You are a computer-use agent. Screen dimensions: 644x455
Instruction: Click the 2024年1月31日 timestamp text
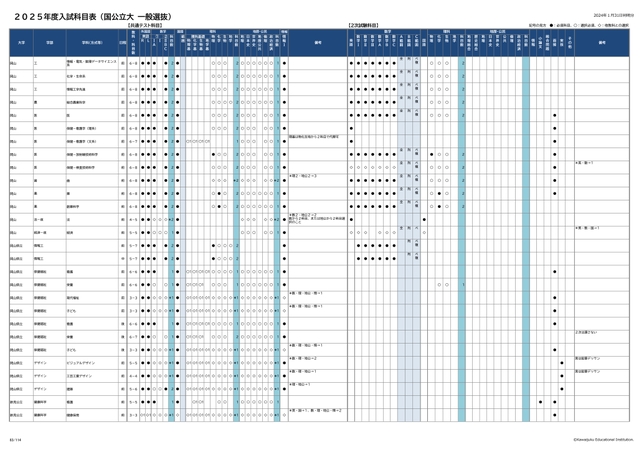(606, 15)
